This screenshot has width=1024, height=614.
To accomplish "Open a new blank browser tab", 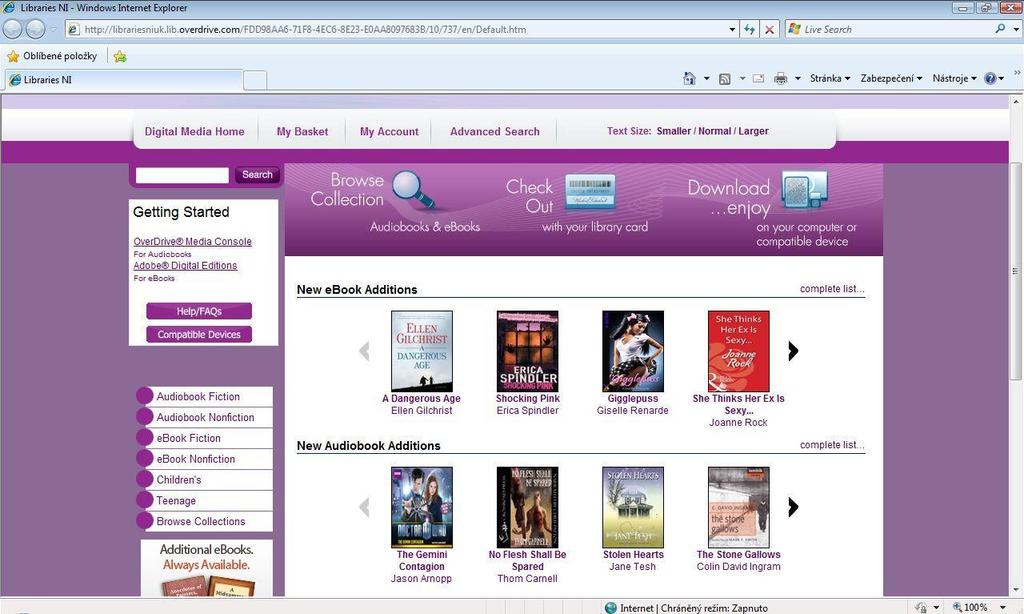I will coord(255,80).
